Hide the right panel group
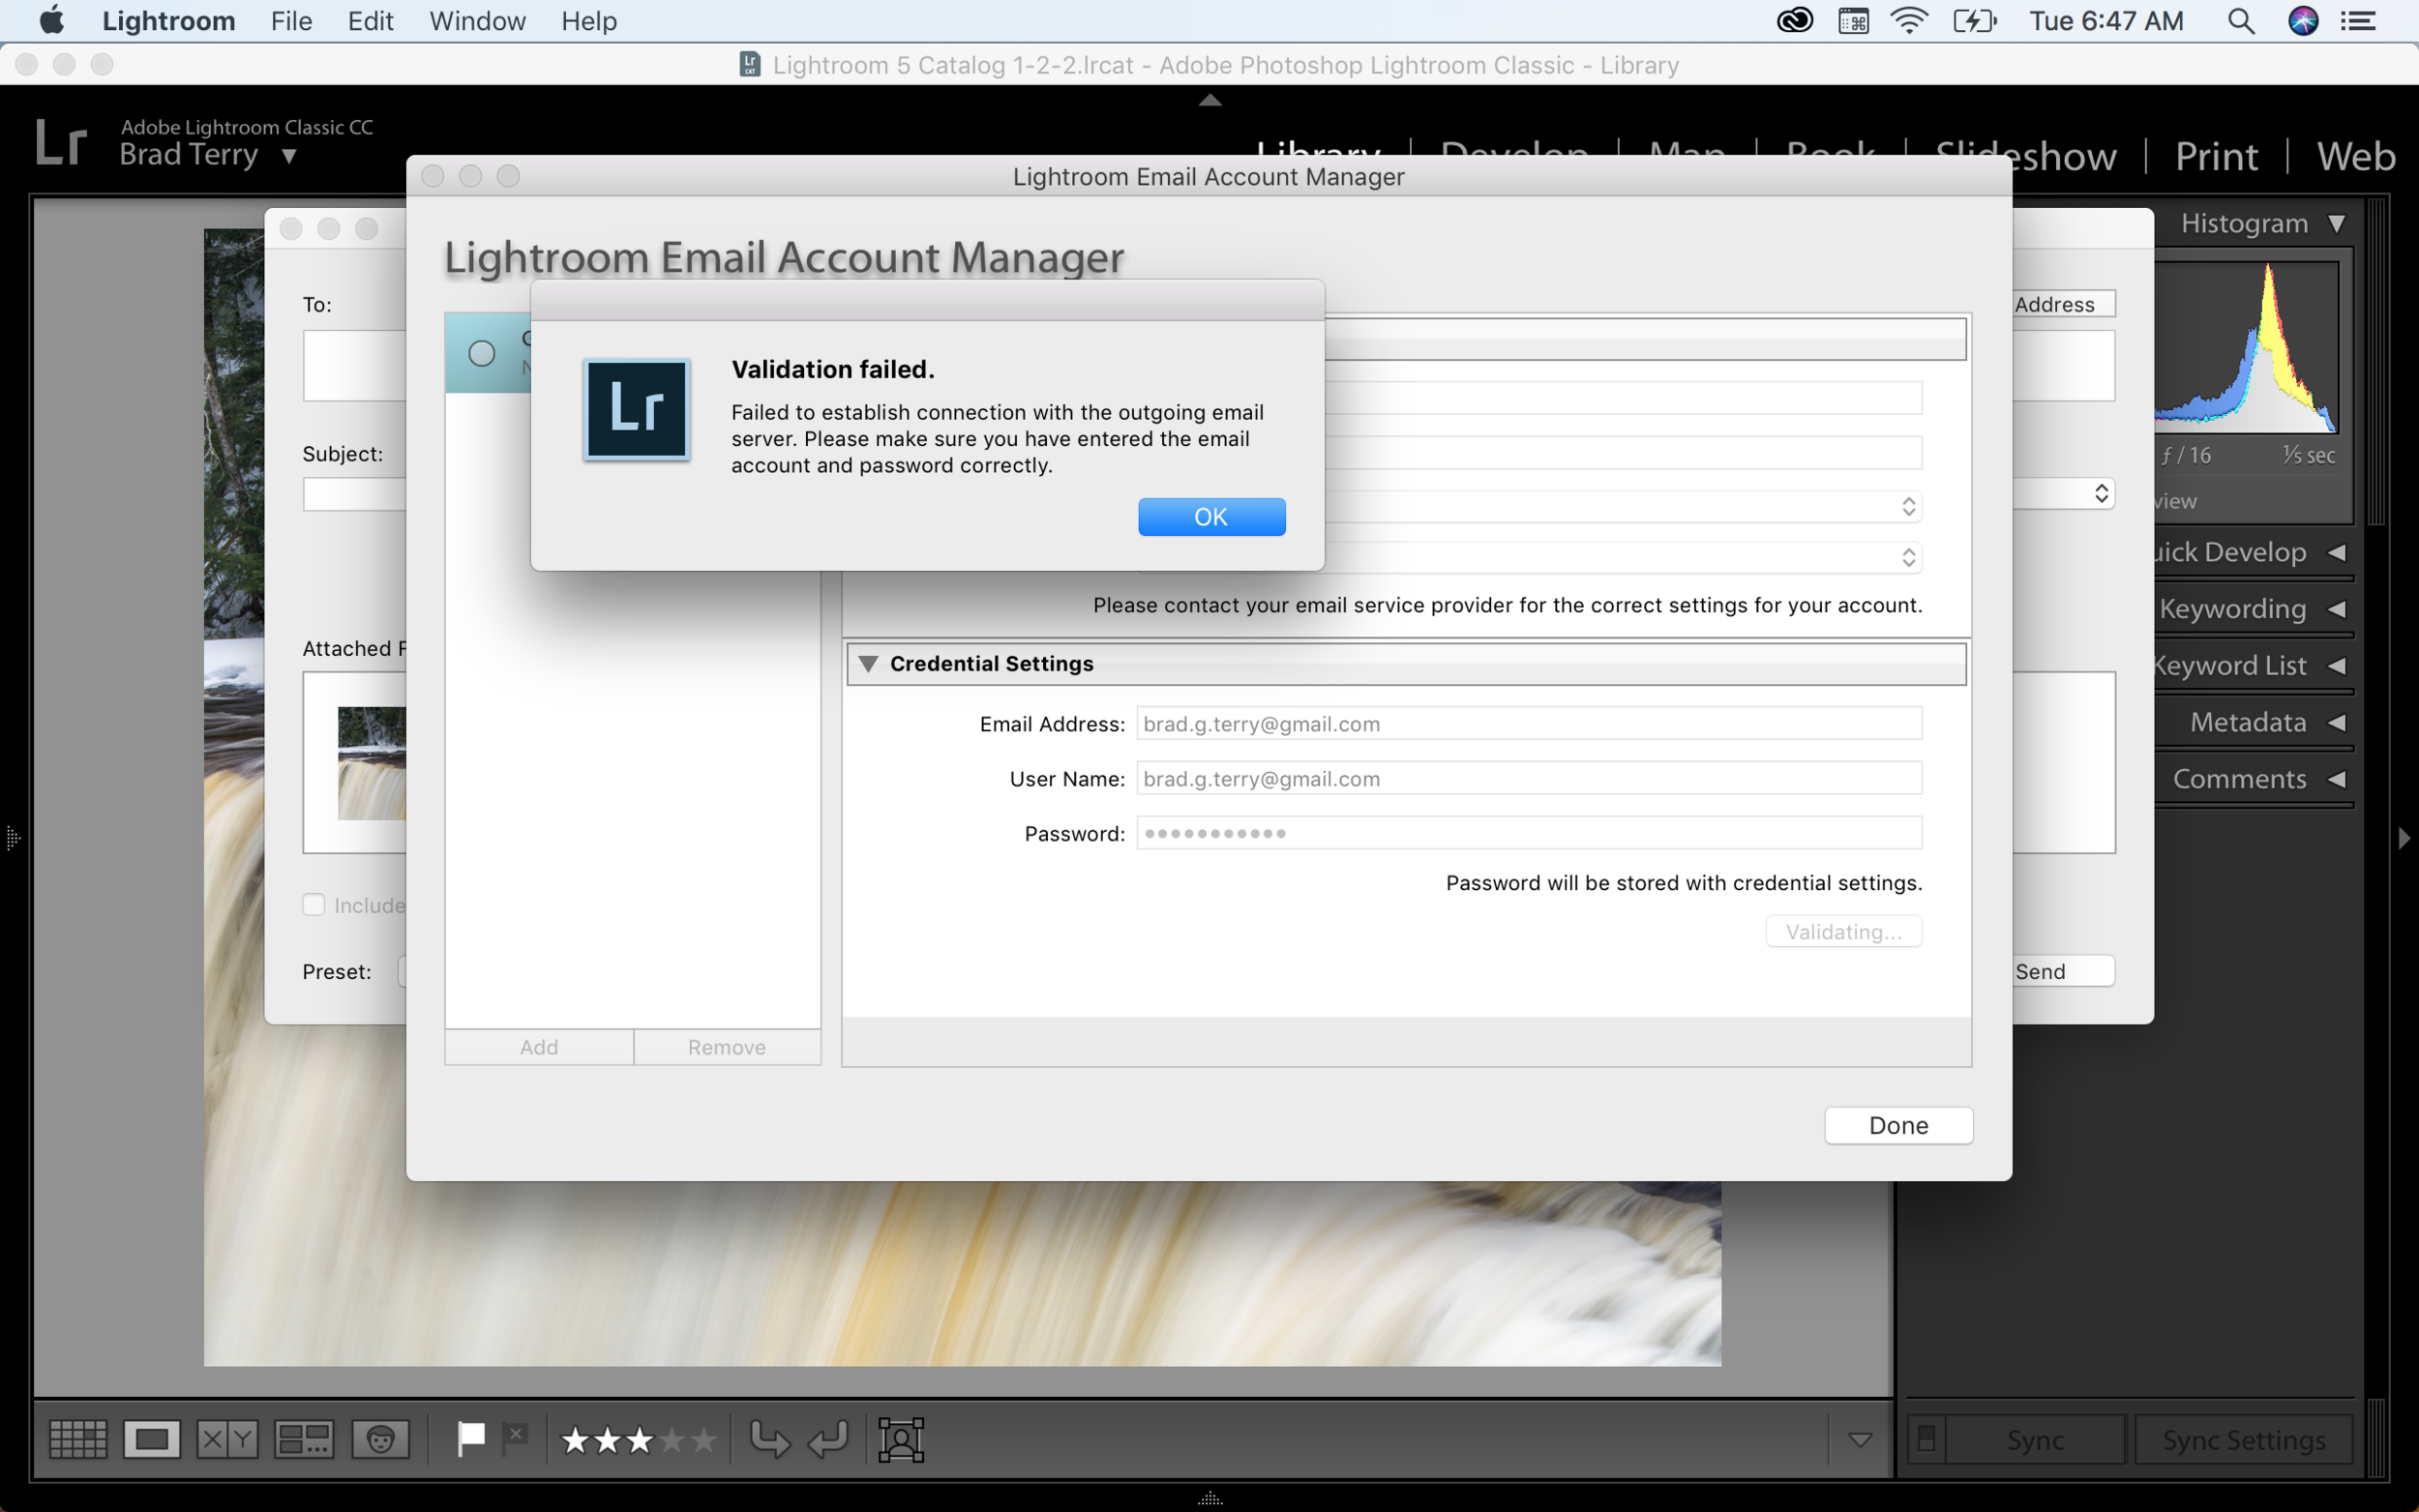2419x1512 pixels. [x=2405, y=838]
